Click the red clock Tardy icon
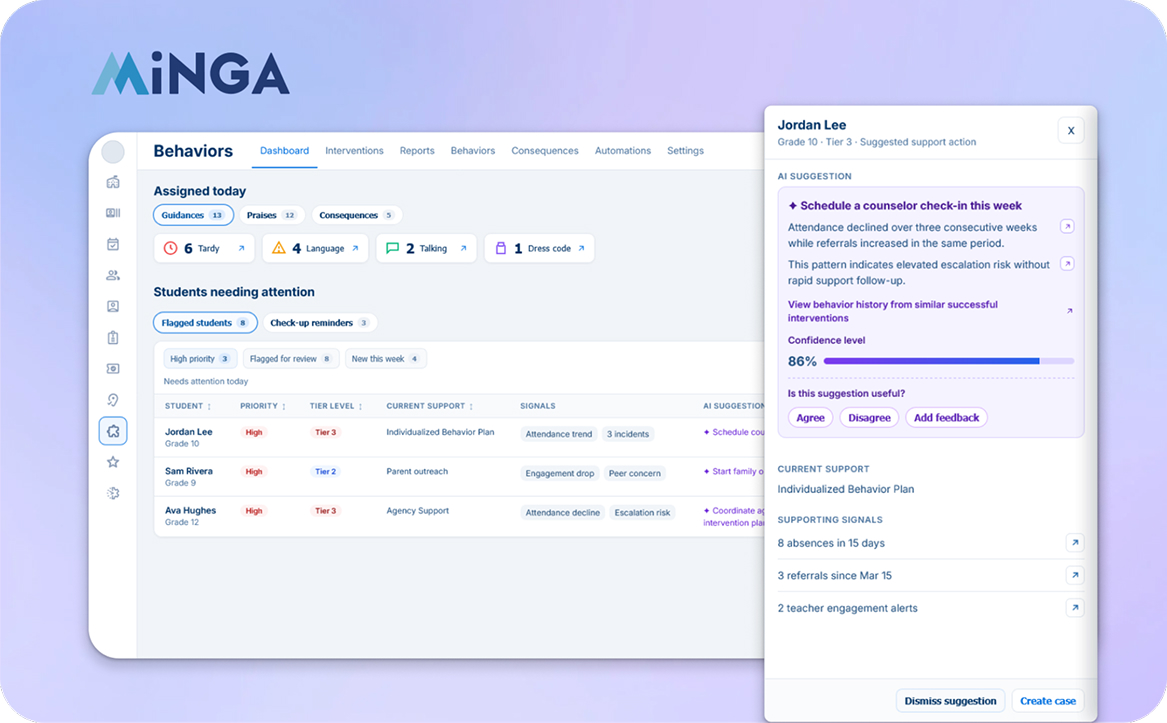This screenshot has width=1167, height=723. [170, 248]
